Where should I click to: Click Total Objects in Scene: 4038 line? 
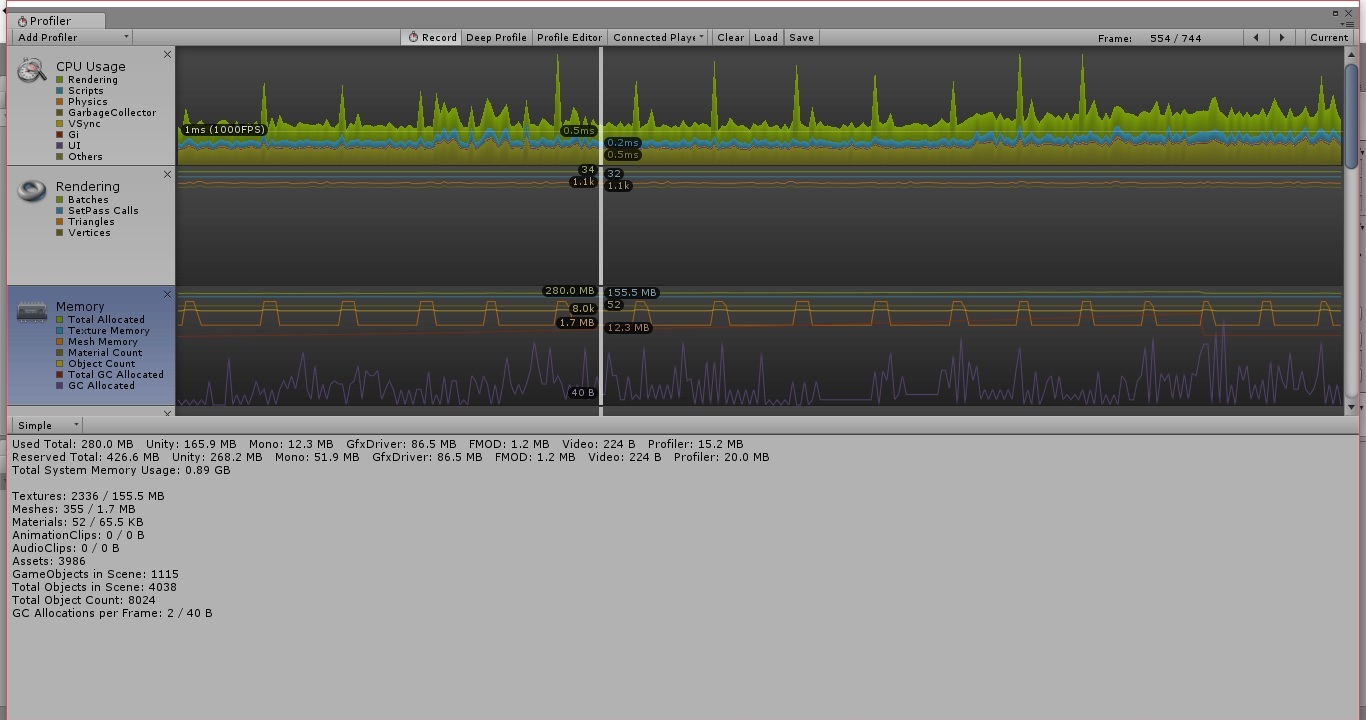pos(94,587)
